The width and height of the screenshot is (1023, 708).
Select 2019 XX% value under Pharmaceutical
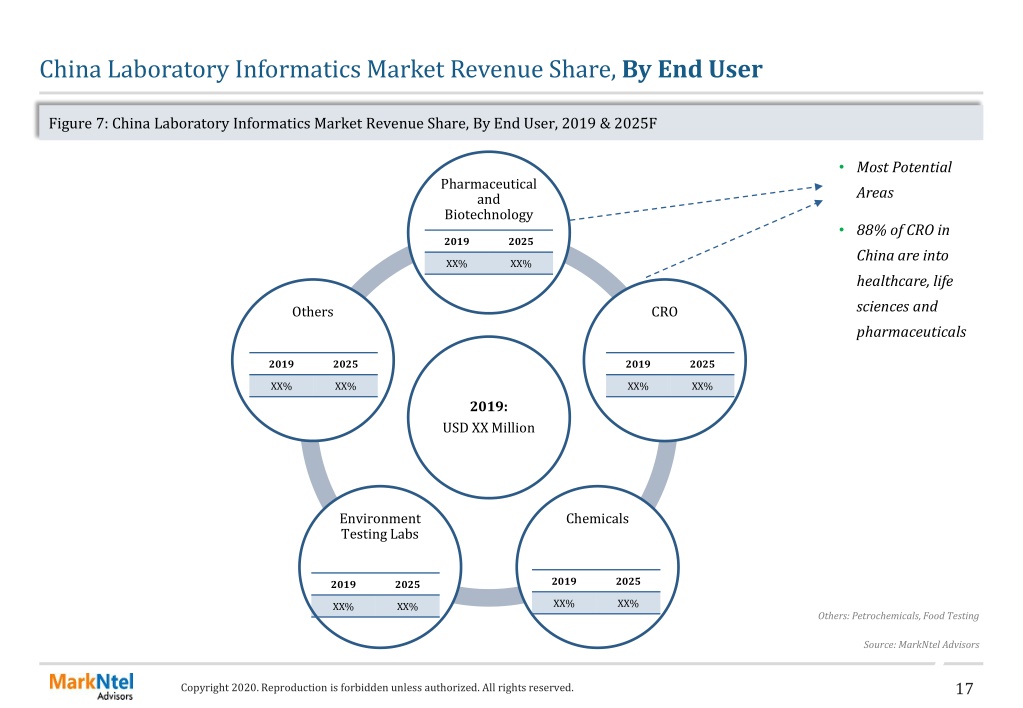pos(457,264)
